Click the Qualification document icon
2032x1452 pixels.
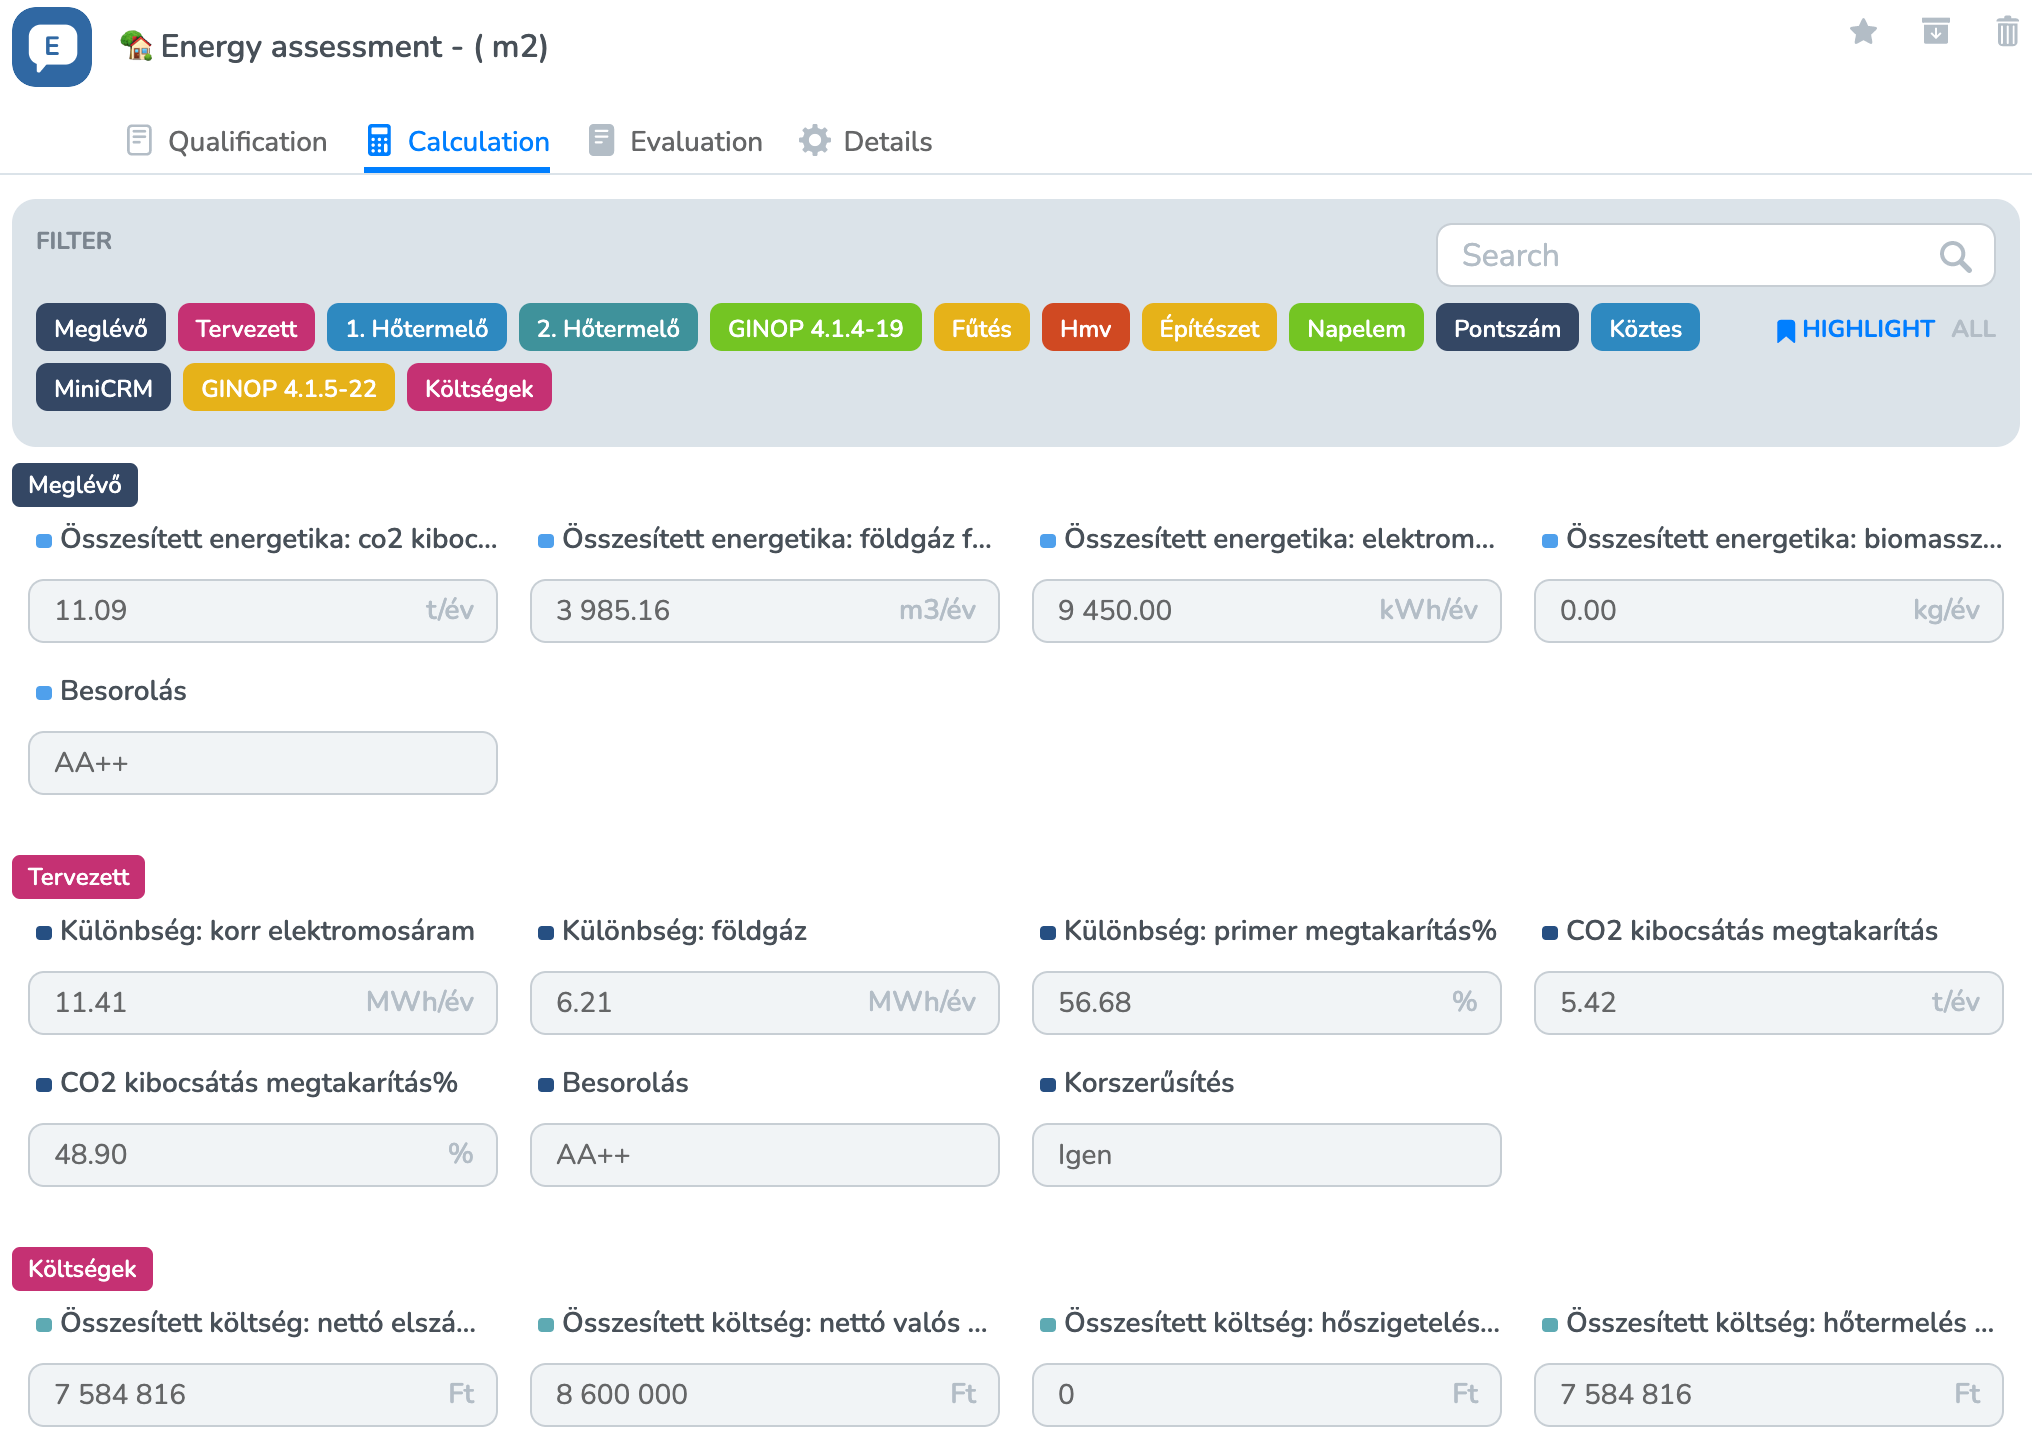click(139, 141)
